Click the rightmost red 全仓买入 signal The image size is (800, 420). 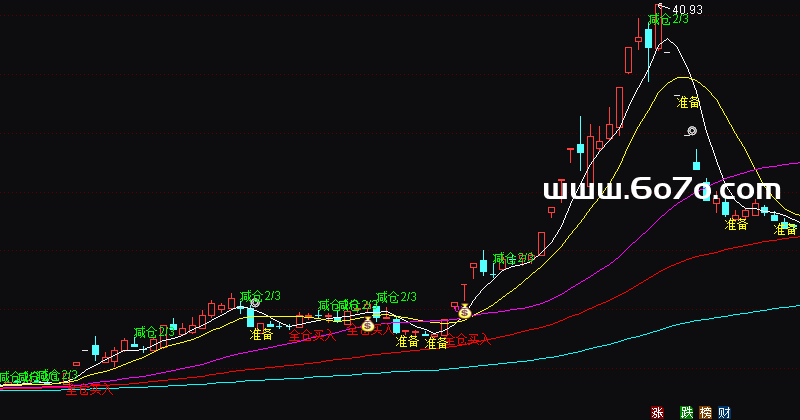[467, 340]
